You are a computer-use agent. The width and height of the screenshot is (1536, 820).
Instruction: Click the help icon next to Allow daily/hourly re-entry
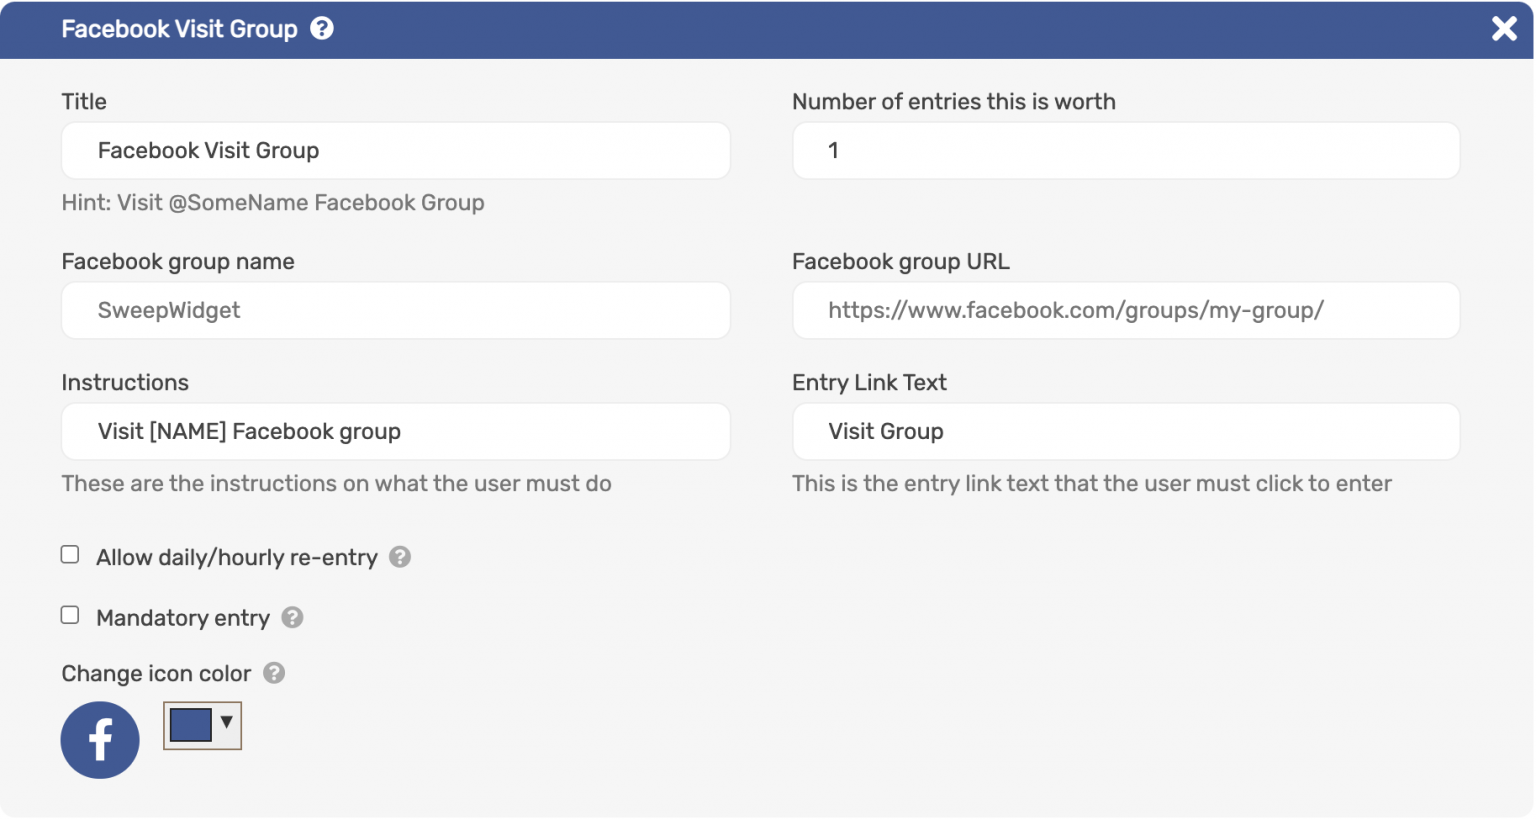[399, 557]
